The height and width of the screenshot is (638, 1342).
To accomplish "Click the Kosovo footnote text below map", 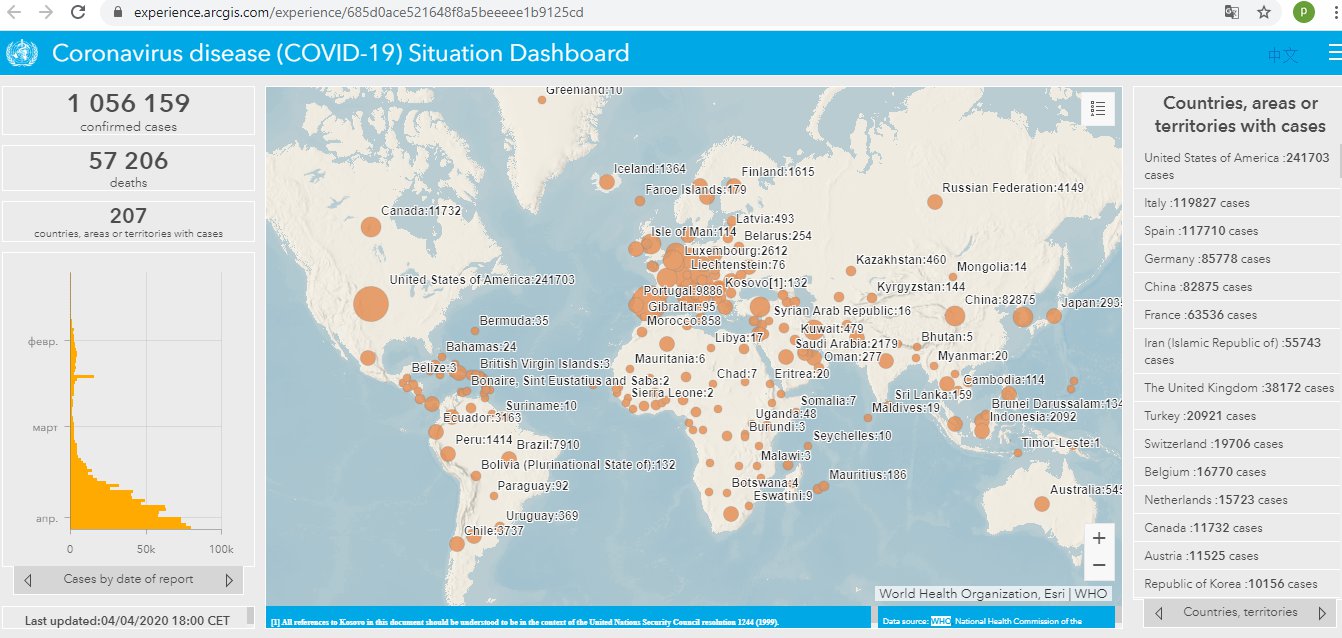I will pyautogui.click(x=524, y=622).
